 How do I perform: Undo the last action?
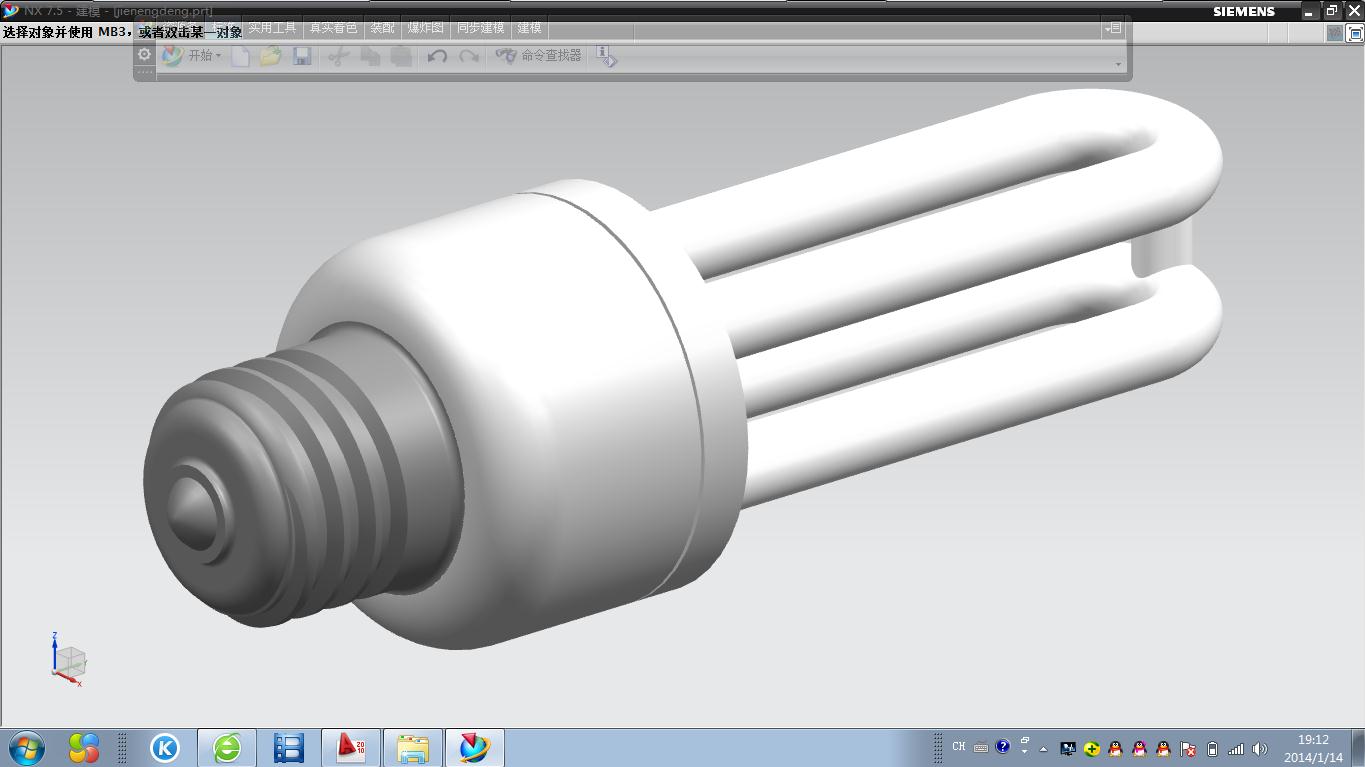437,57
